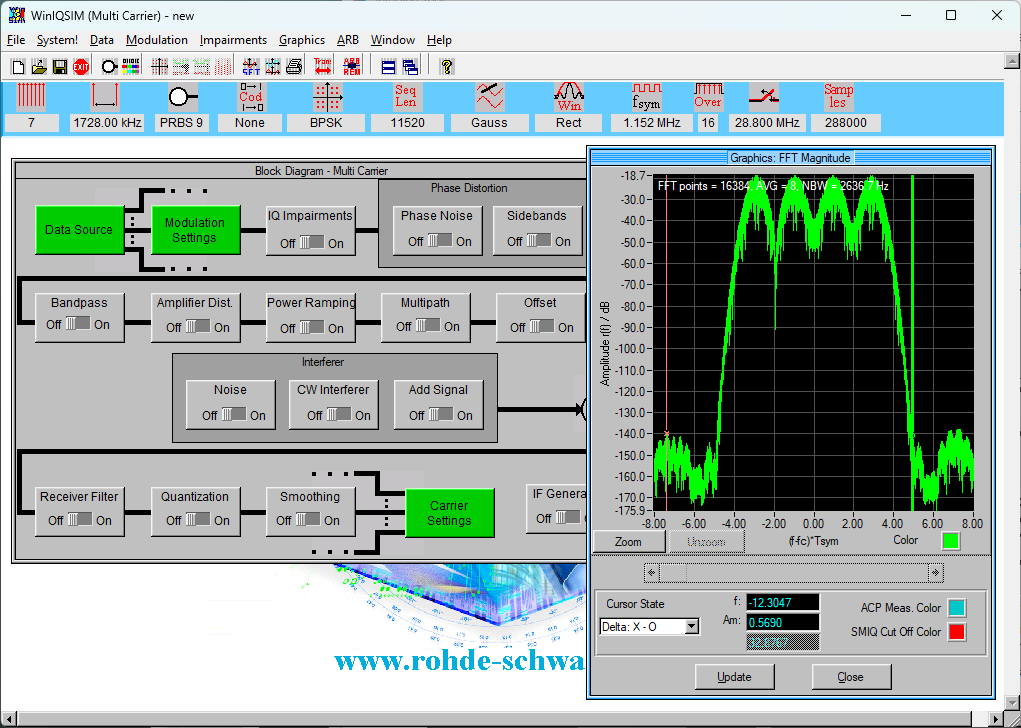Toggle the Multipath switch
1021x728 pixels.
click(428, 325)
